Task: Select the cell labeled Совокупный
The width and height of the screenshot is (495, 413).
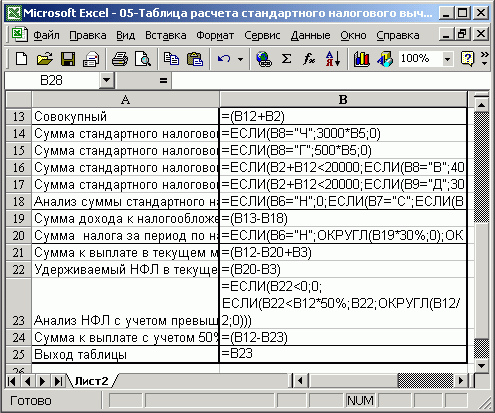Action: [x=125, y=116]
